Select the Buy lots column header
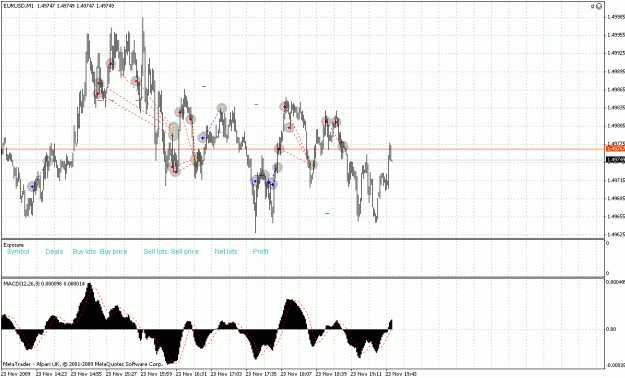The height and width of the screenshot is (378, 625). point(84,252)
